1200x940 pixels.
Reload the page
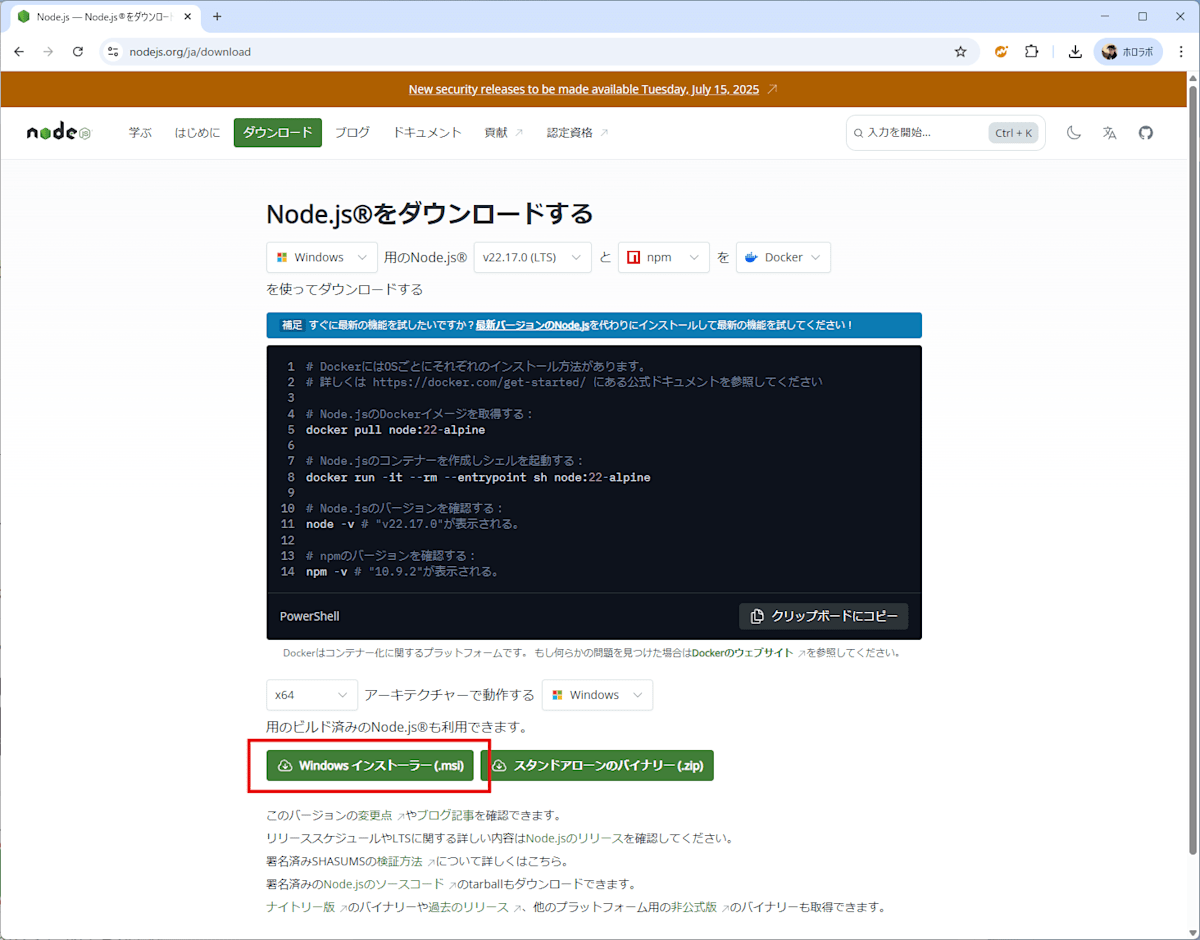(78, 52)
